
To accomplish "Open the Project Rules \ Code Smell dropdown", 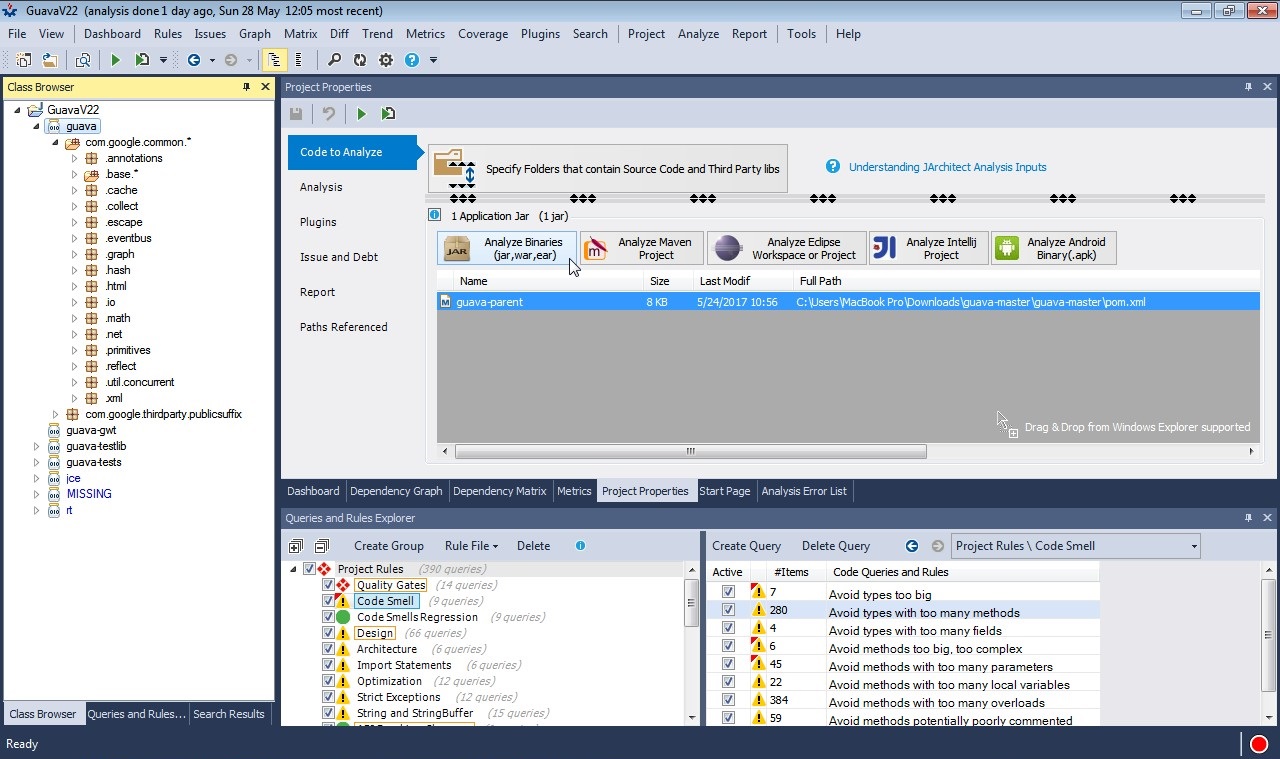I will pyautogui.click(x=1193, y=546).
